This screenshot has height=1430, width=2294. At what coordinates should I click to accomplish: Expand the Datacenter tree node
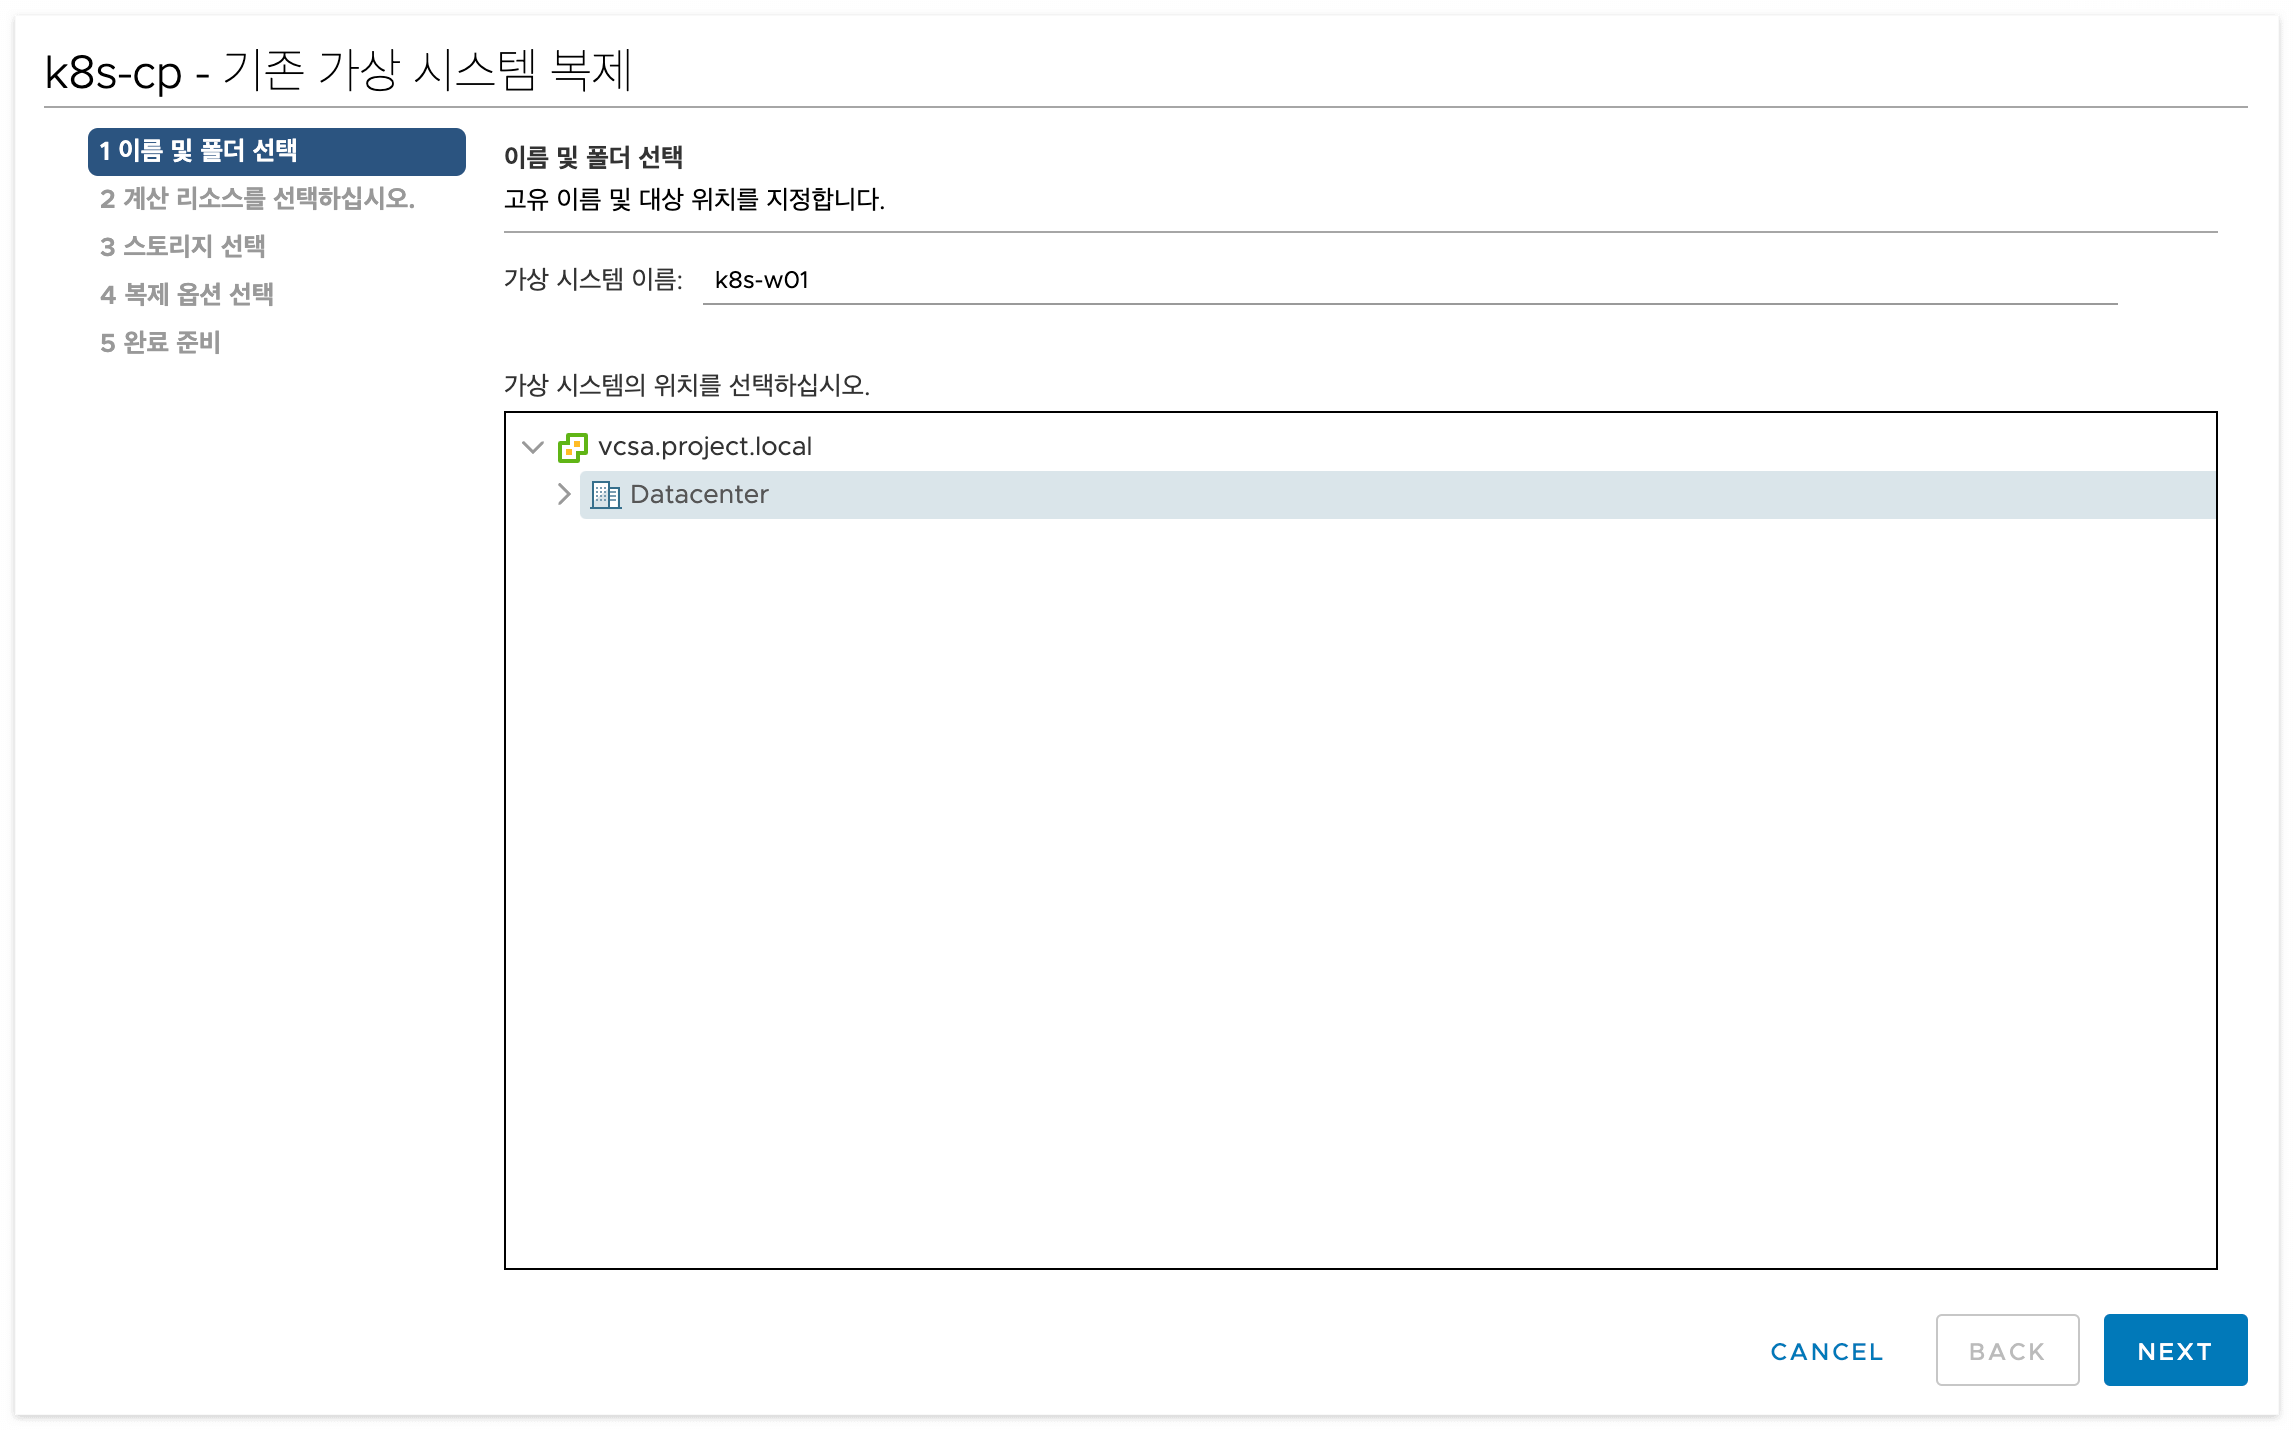(x=564, y=495)
